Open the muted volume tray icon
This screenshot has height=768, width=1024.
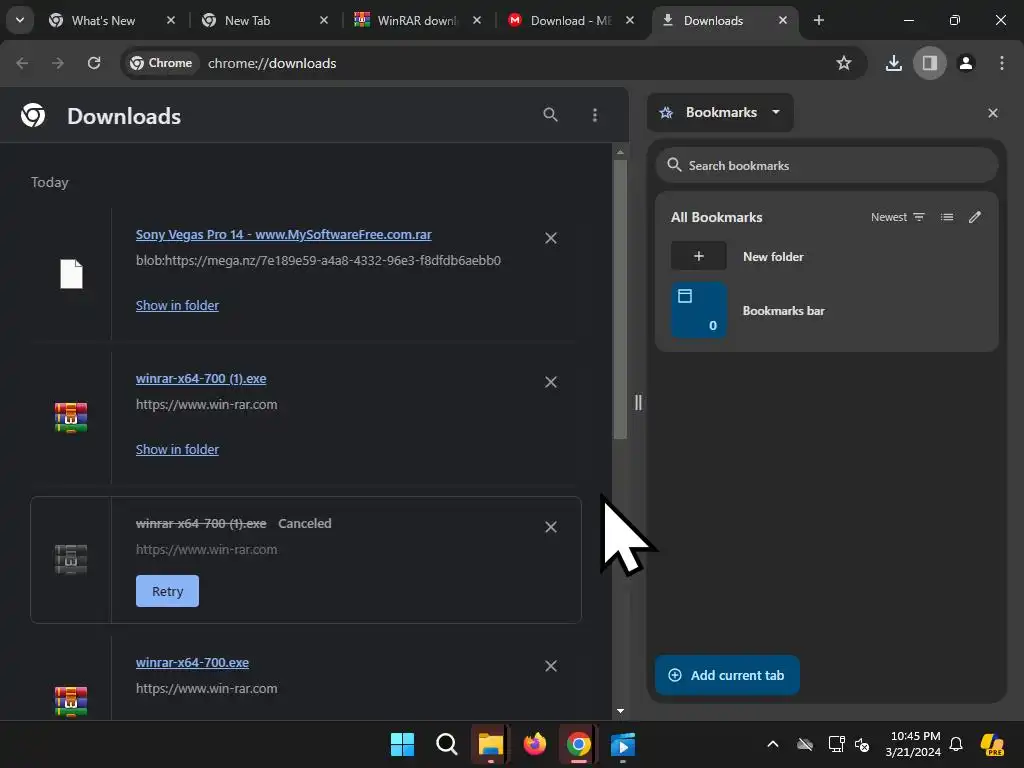pos(862,744)
